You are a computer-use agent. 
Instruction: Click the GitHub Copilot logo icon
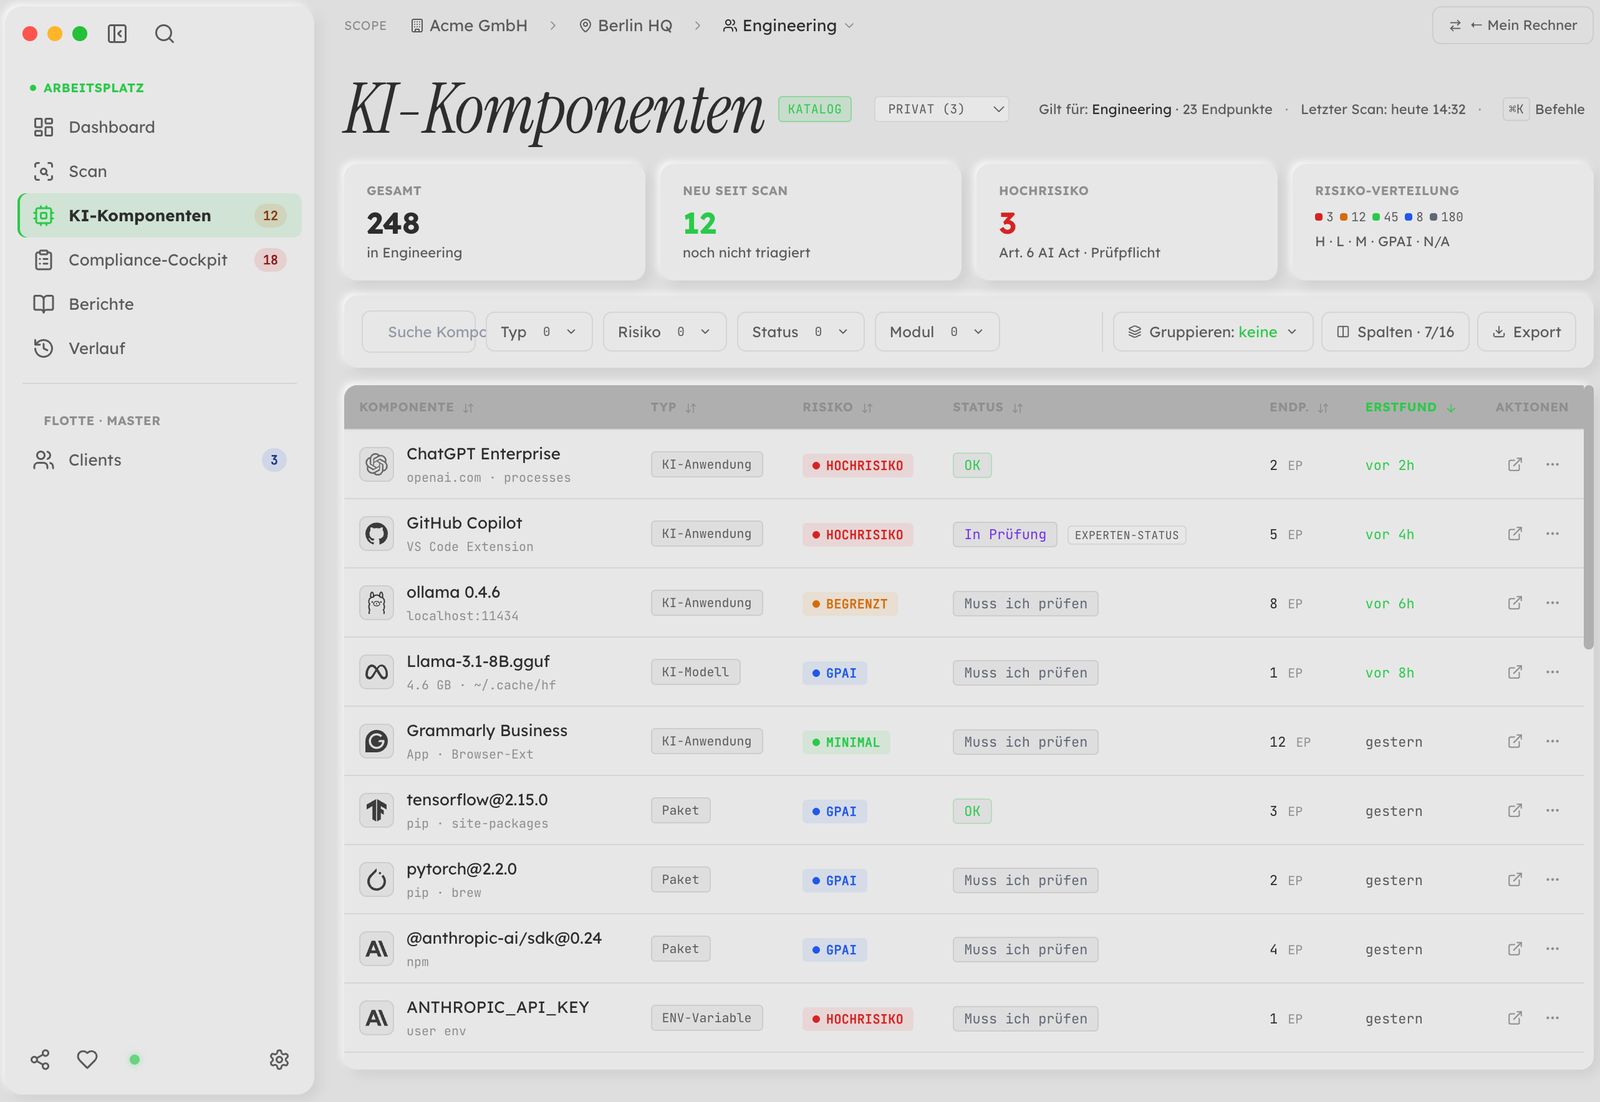tap(377, 534)
